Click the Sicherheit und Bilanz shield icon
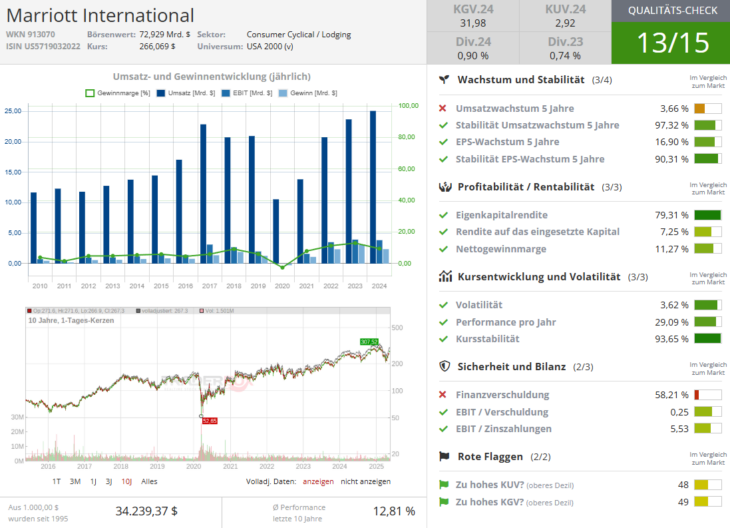This screenshot has height=528, width=730. (445, 366)
